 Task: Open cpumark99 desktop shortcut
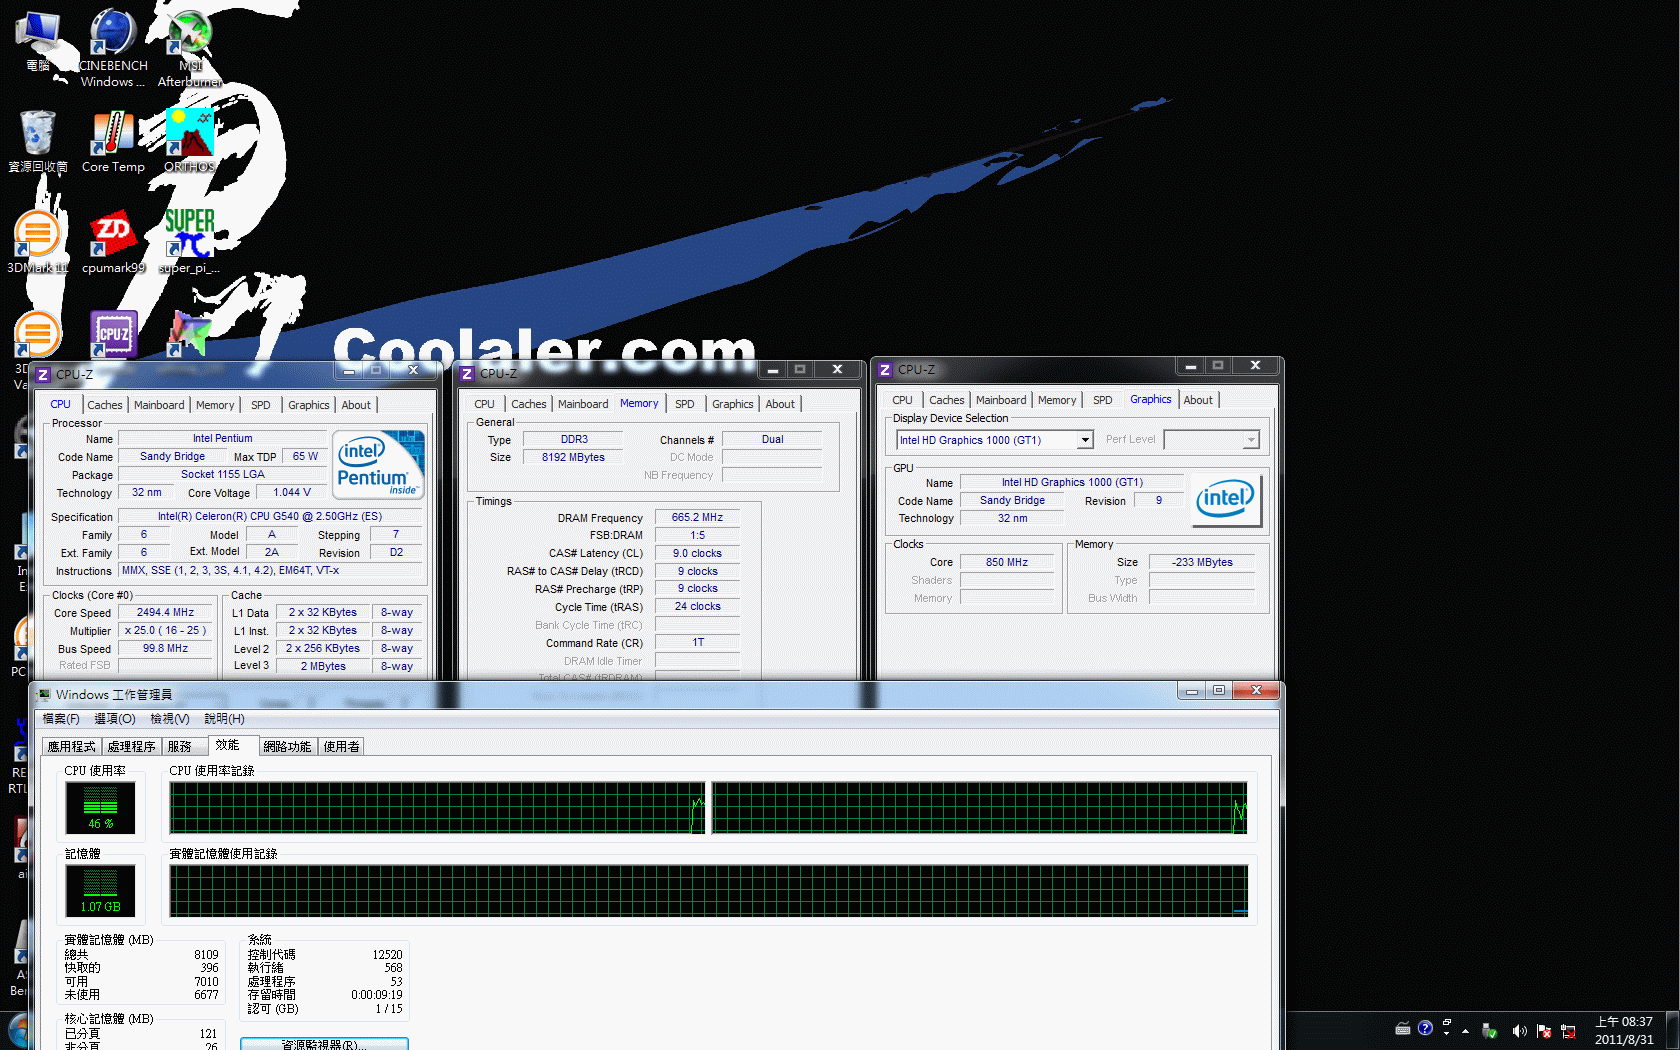click(x=113, y=242)
